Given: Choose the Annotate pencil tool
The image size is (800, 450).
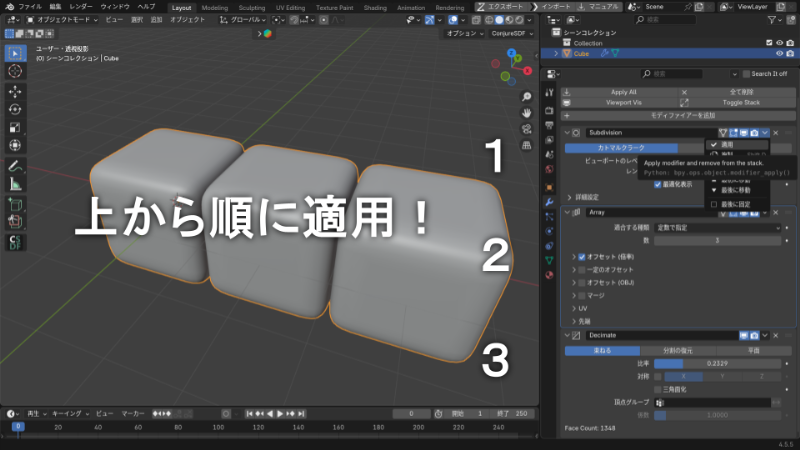Looking at the screenshot, I should (x=15, y=166).
